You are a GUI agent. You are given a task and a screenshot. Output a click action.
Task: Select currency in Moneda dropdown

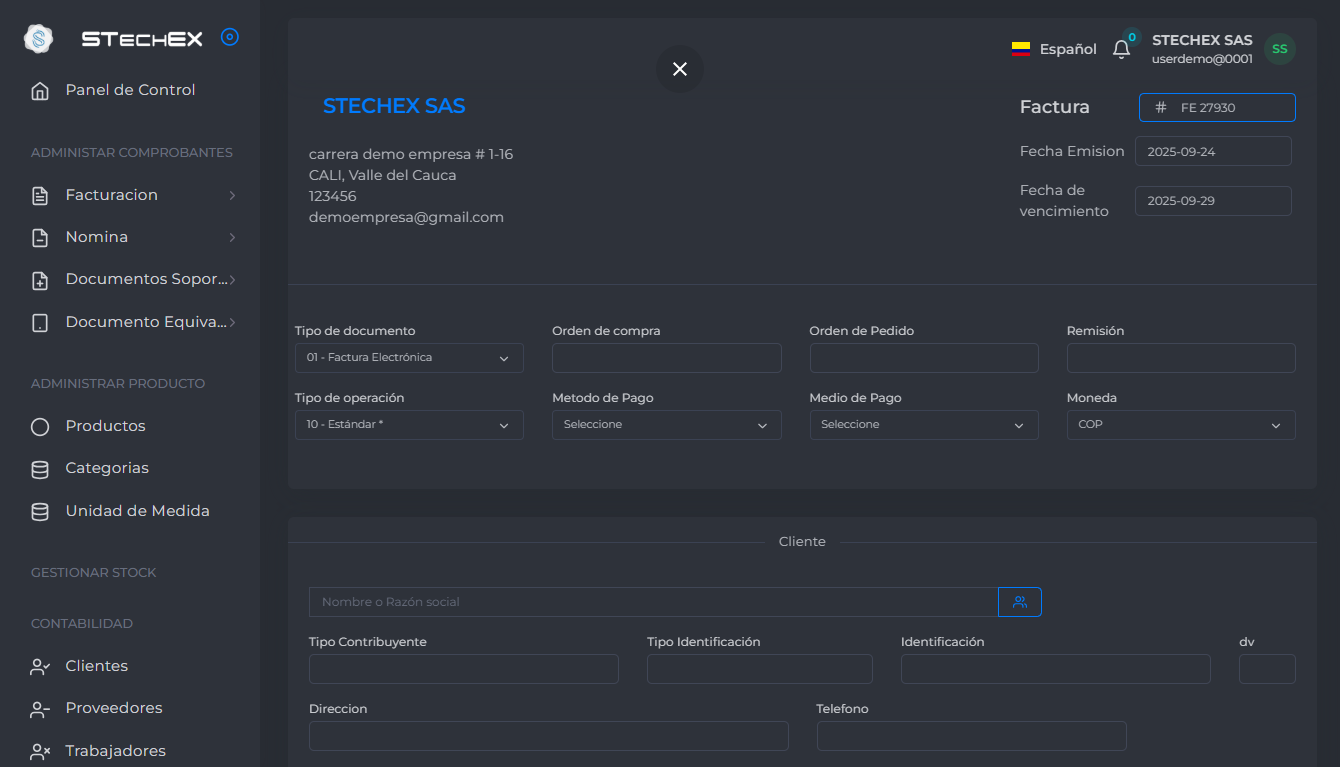click(x=1180, y=425)
